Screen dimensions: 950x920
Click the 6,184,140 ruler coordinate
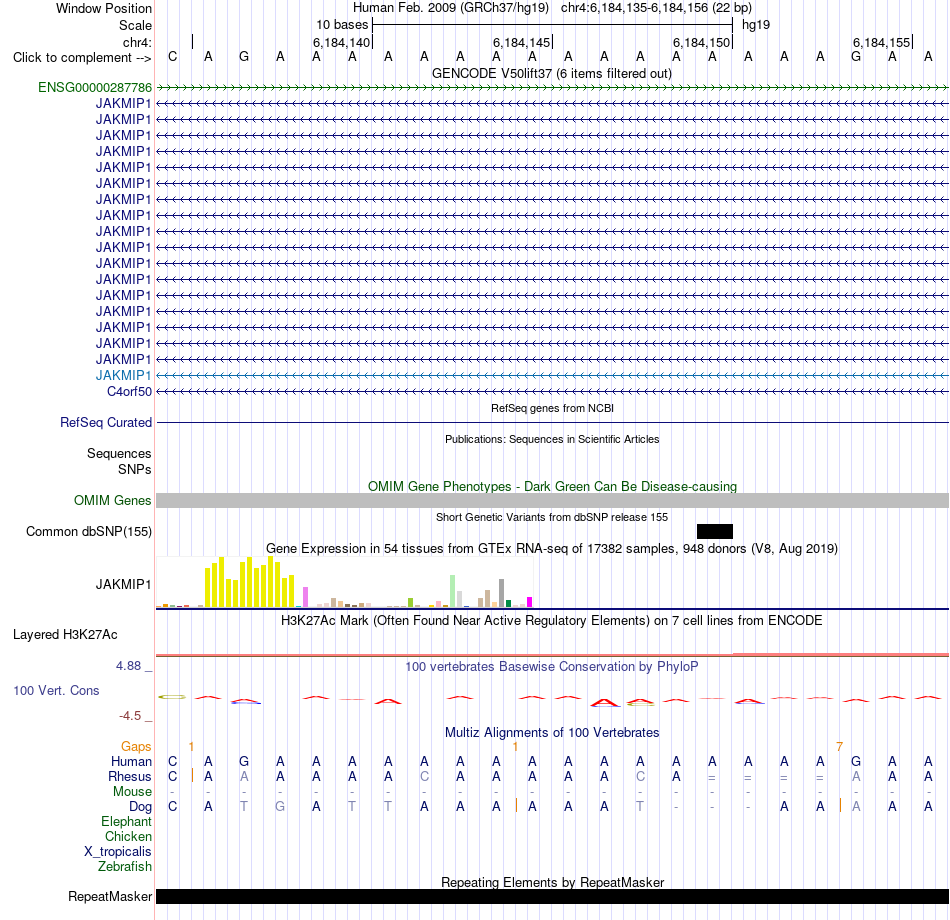(x=341, y=42)
